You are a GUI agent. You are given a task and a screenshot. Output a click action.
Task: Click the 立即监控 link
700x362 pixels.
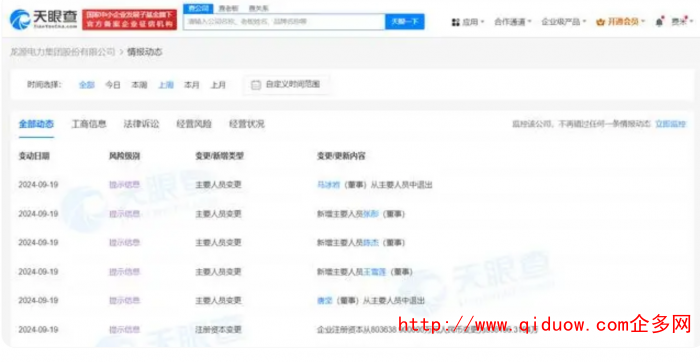click(x=671, y=124)
